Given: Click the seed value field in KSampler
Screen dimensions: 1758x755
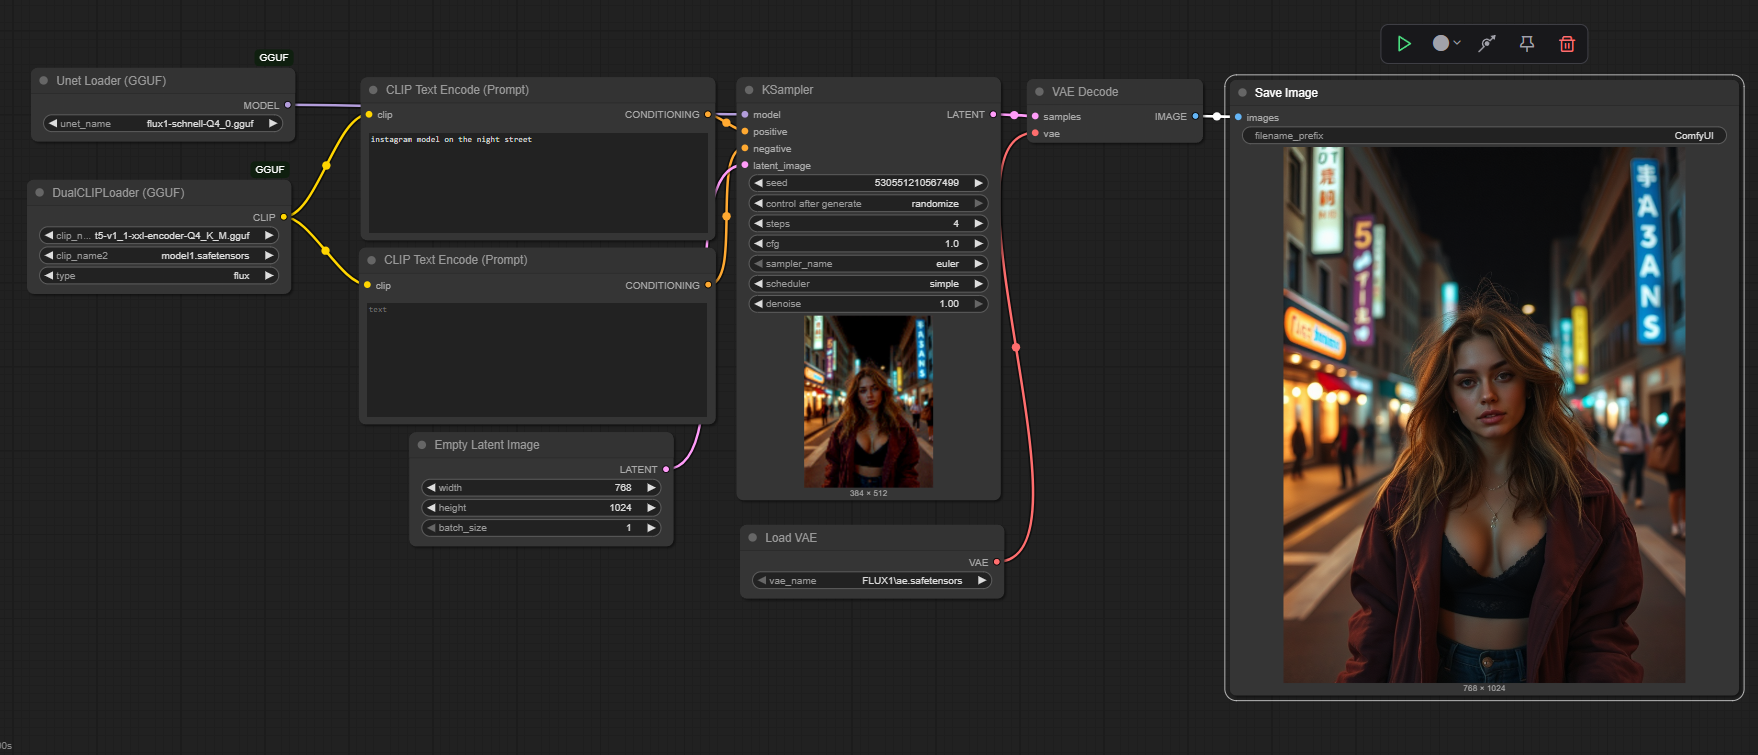Looking at the screenshot, I should click(868, 183).
